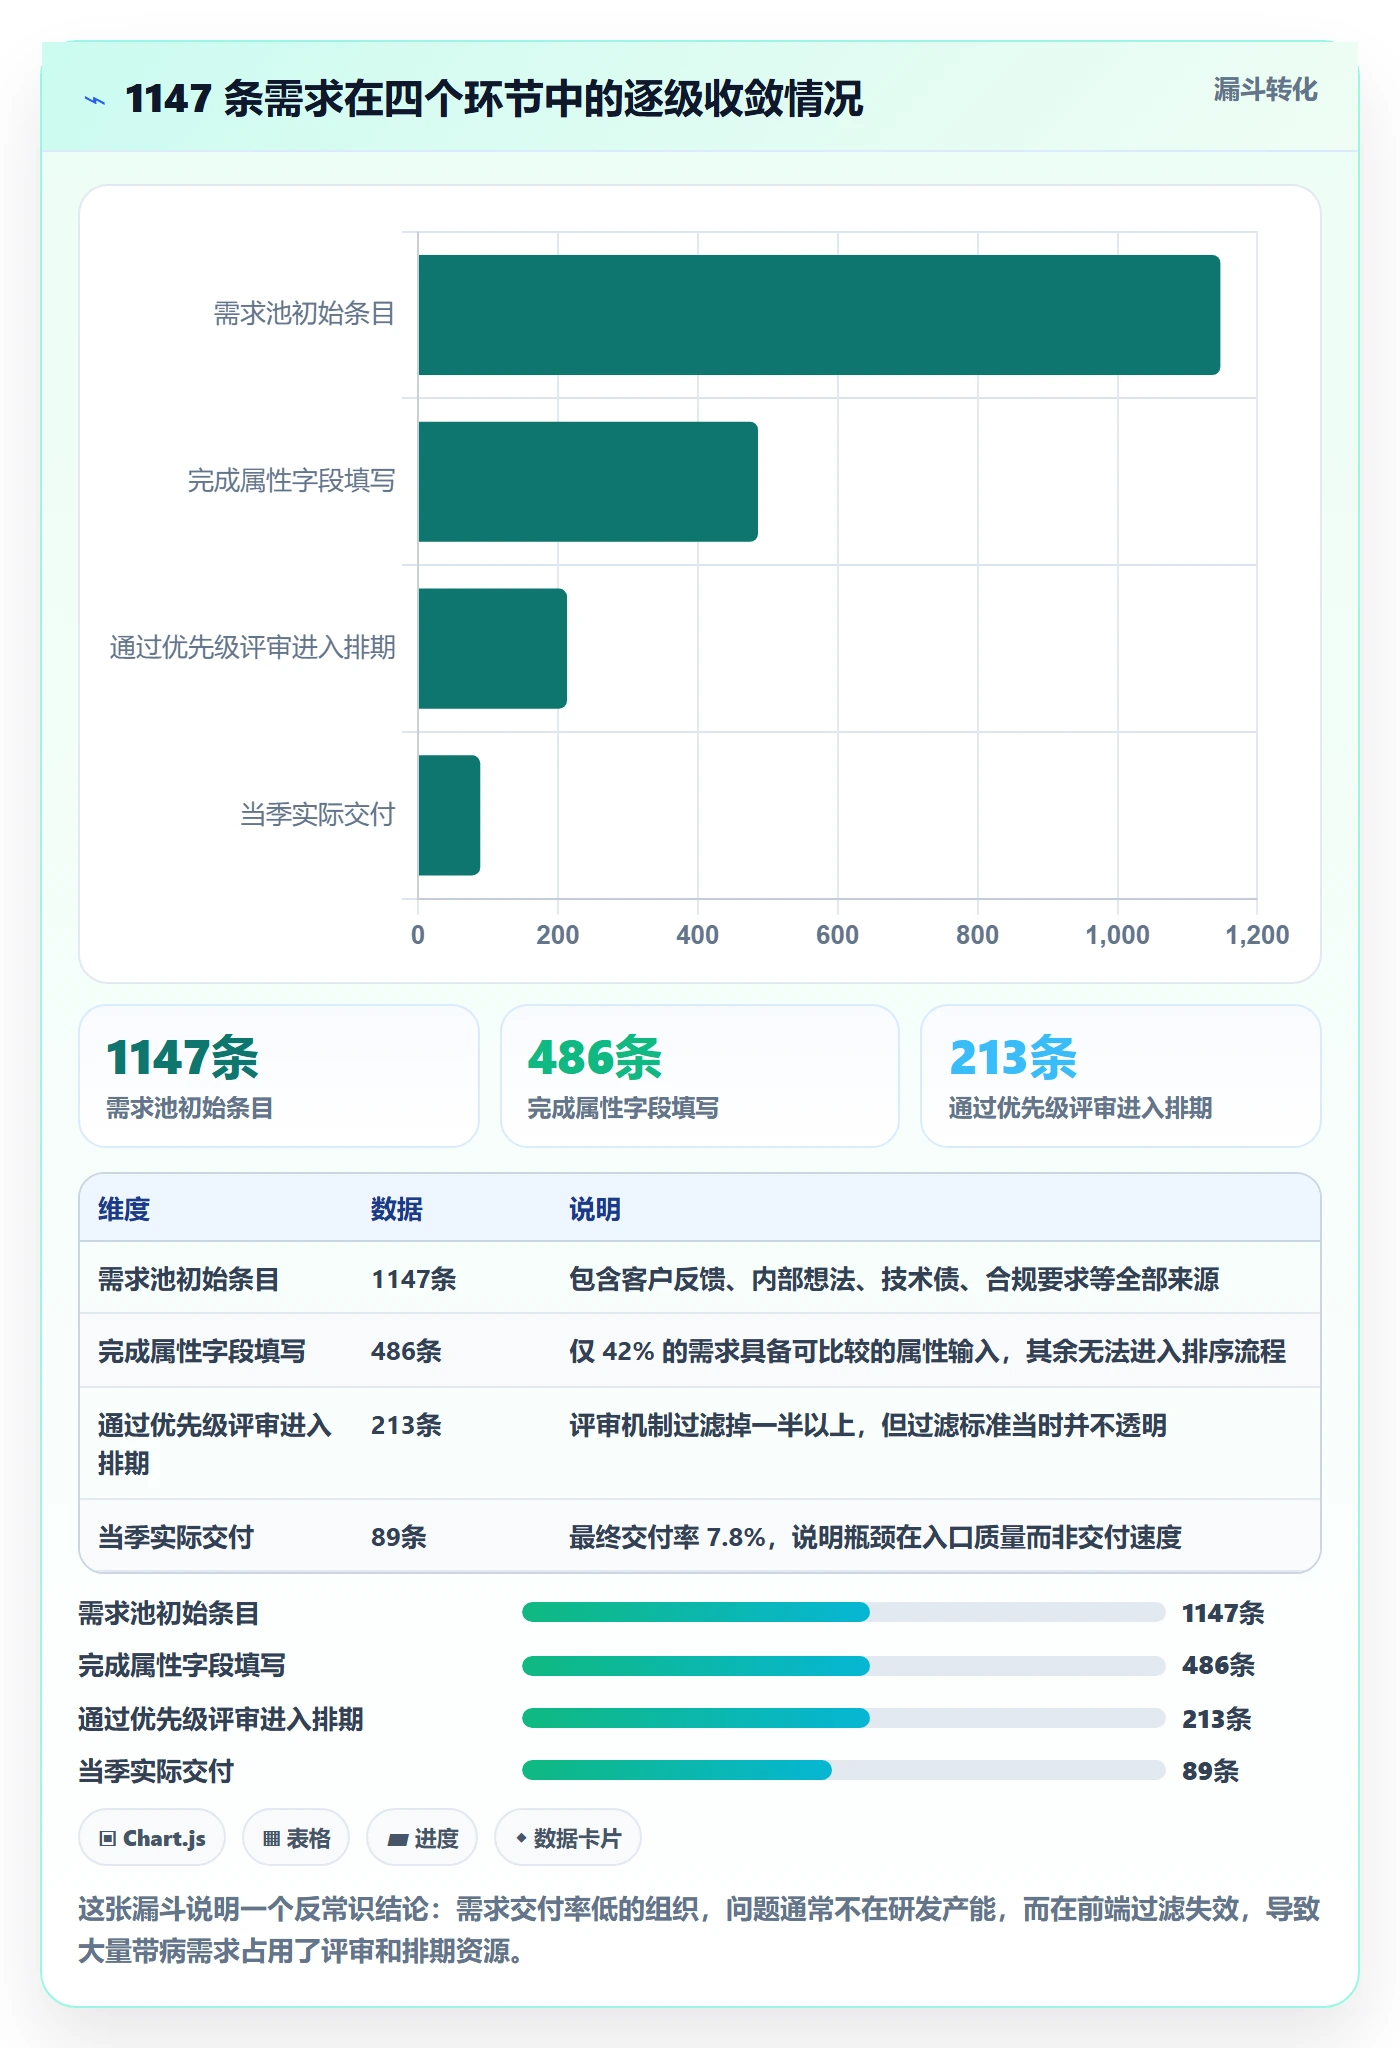Click progress list value 89条
The height and width of the screenshot is (2048, 1400).
coord(1210,1771)
